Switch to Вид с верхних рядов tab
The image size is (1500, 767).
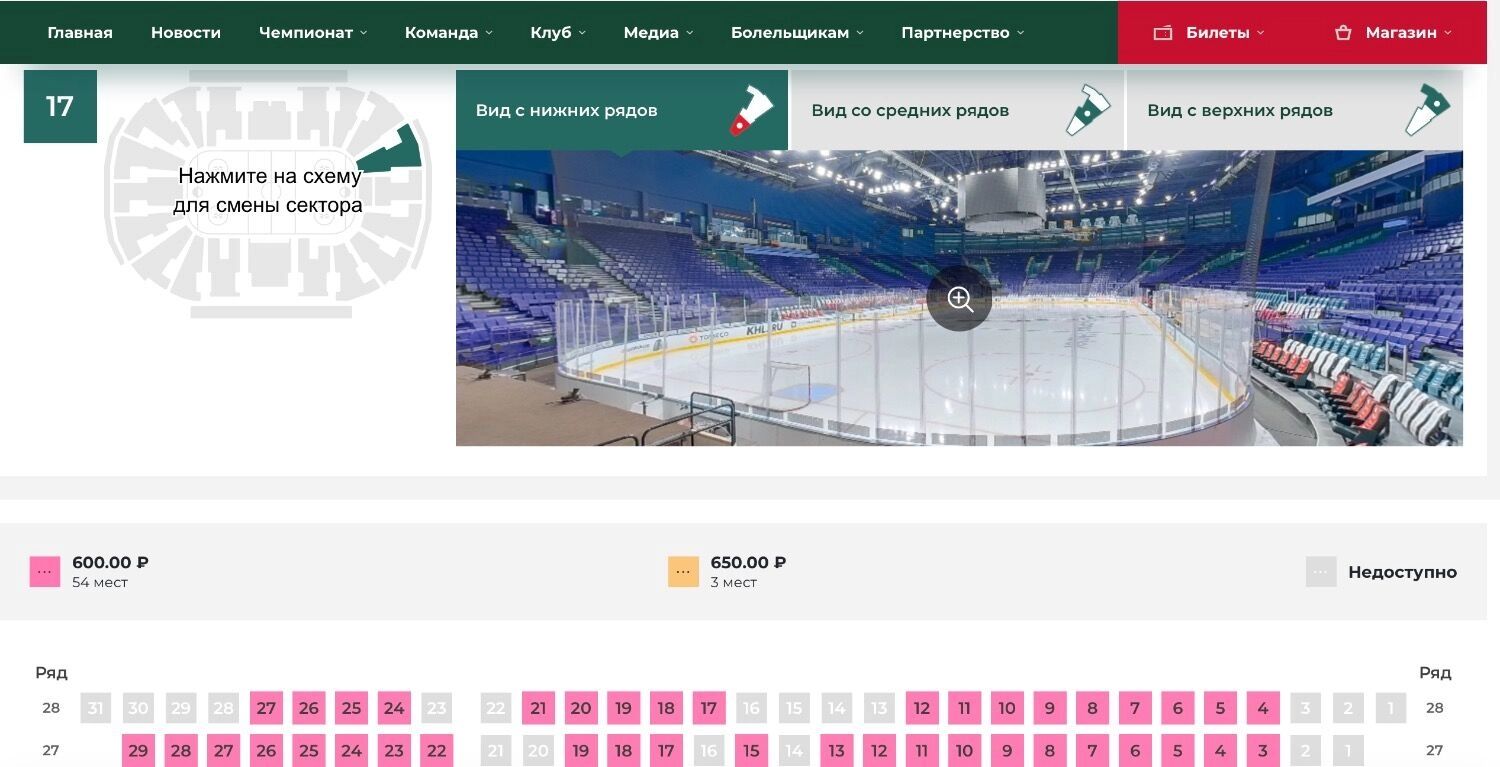(x=1240, y=110)
